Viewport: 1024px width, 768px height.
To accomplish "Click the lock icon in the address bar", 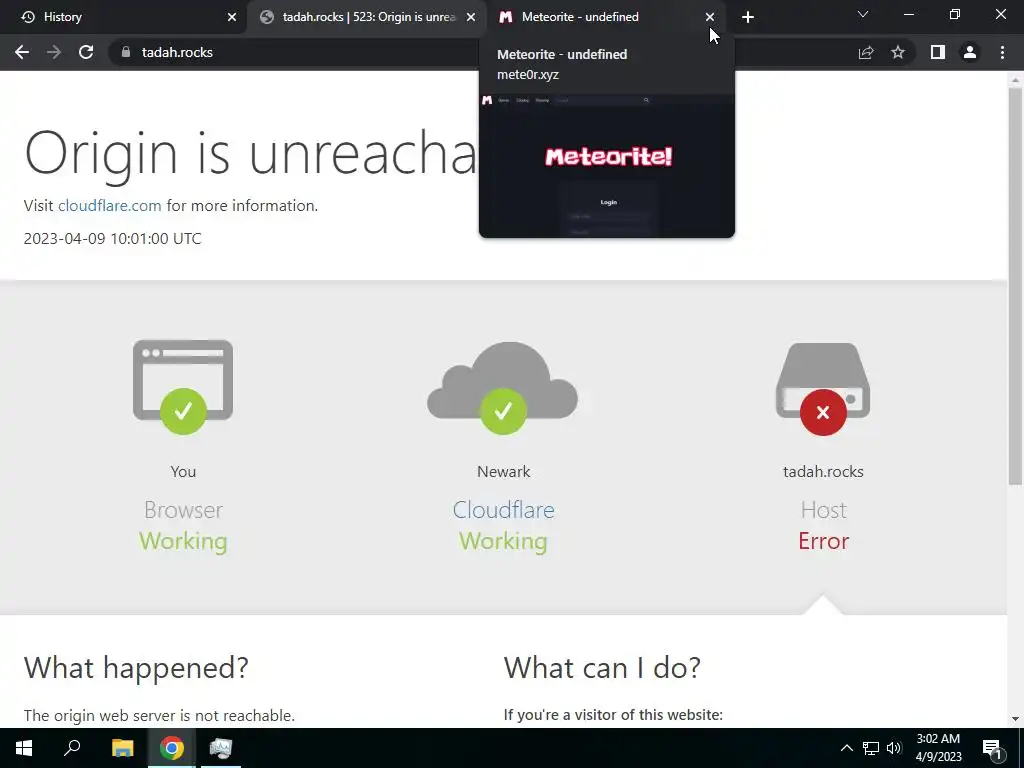I will point(125,52).
